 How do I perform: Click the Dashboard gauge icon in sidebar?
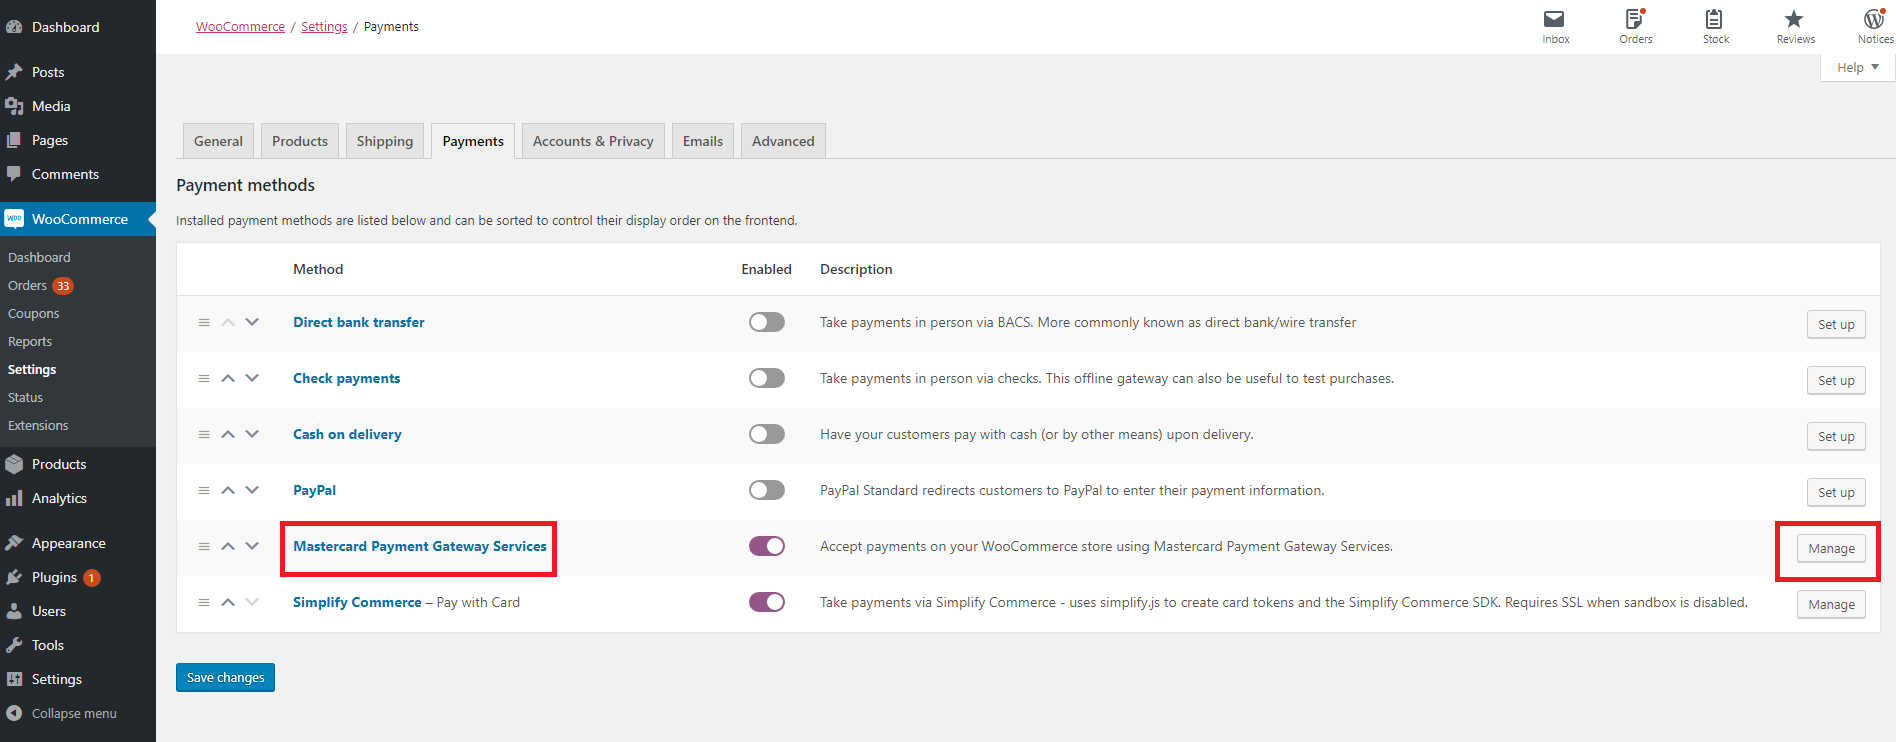click(14, 27)
